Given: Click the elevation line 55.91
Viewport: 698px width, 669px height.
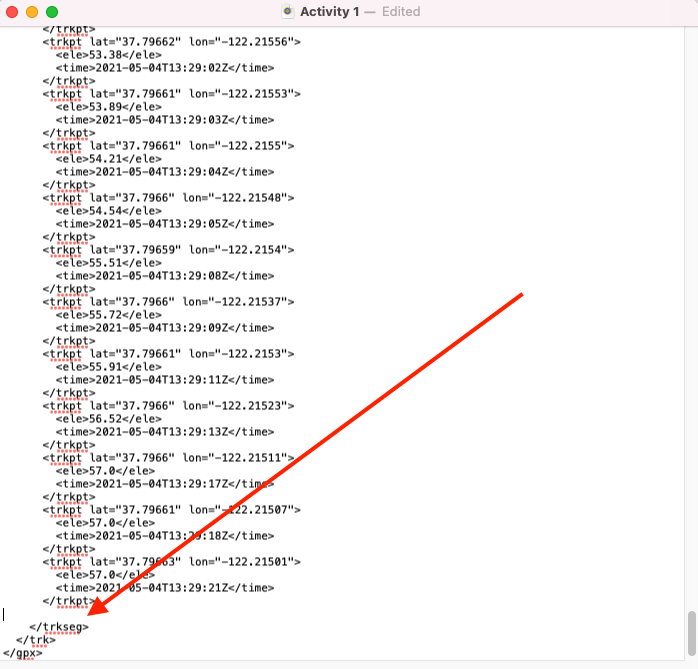Looking at the screenshot, I should click(109, 367).
